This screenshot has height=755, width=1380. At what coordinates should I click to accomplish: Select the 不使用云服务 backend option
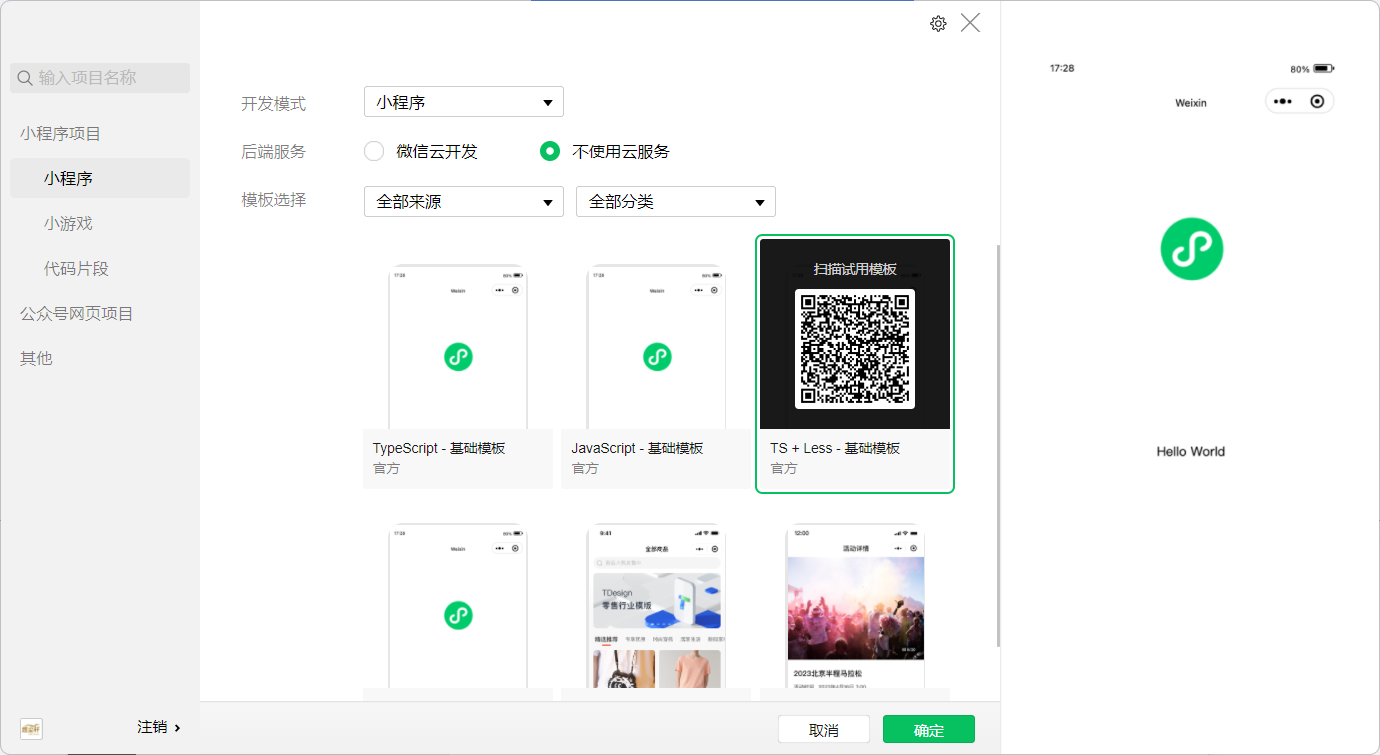[x=549, y=151]
